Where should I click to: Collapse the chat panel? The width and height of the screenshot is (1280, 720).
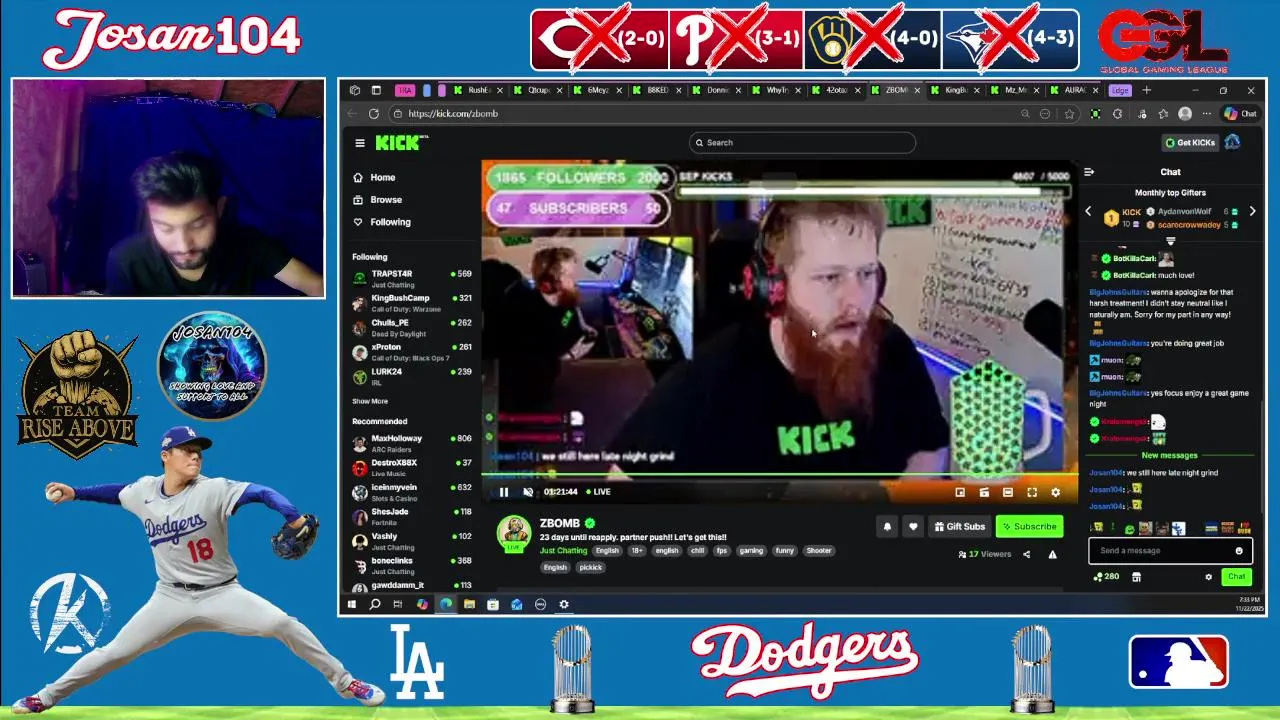coord(1089,172)
